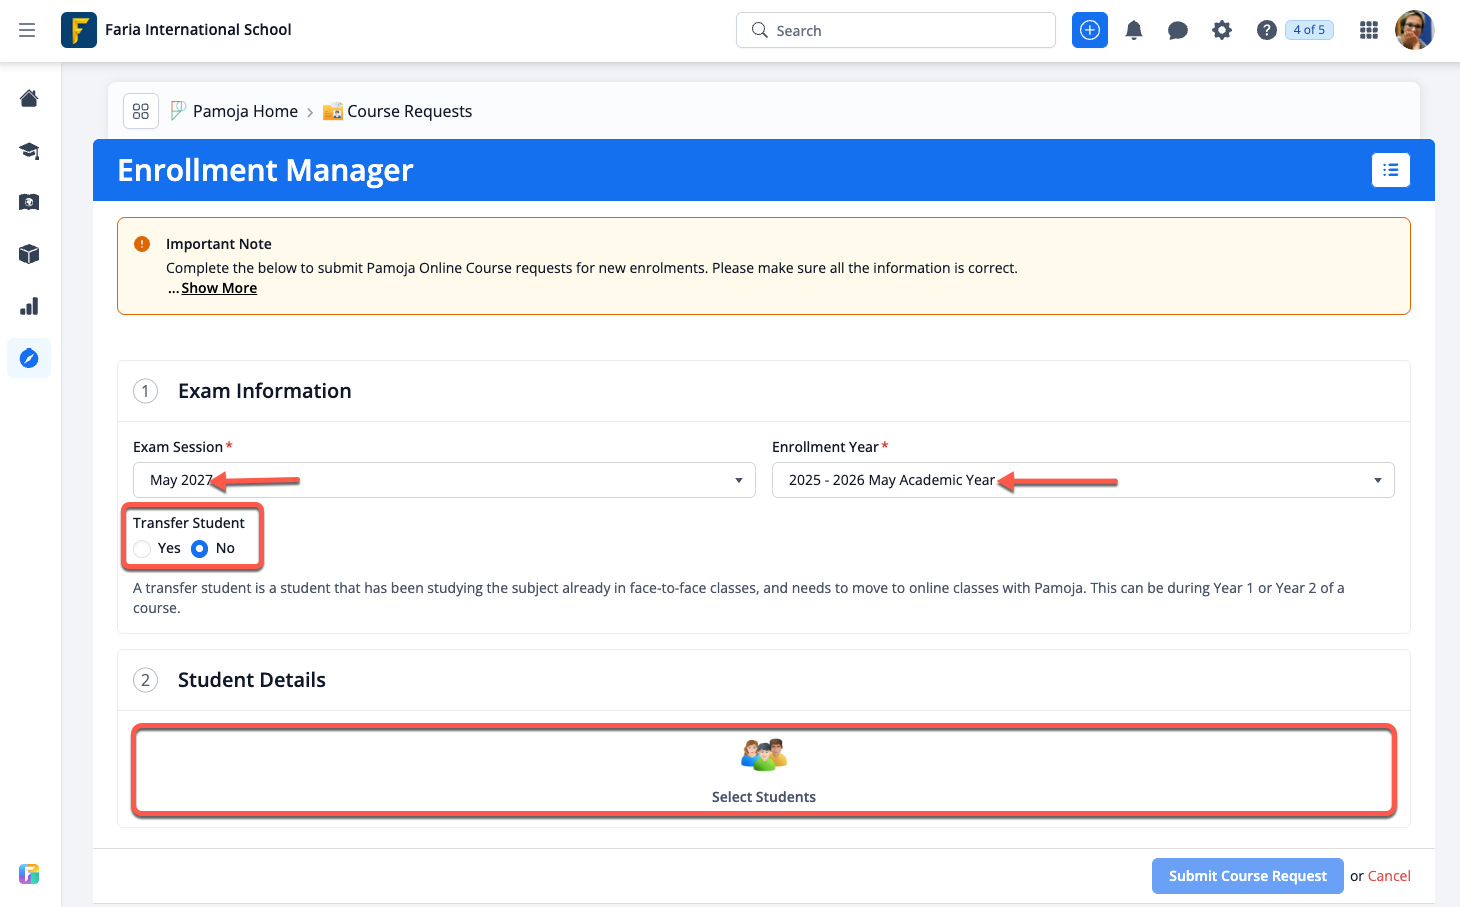Click the home icon in sidebar
The width and height of the screenshot is (1460, 907).
coord(29,98)
